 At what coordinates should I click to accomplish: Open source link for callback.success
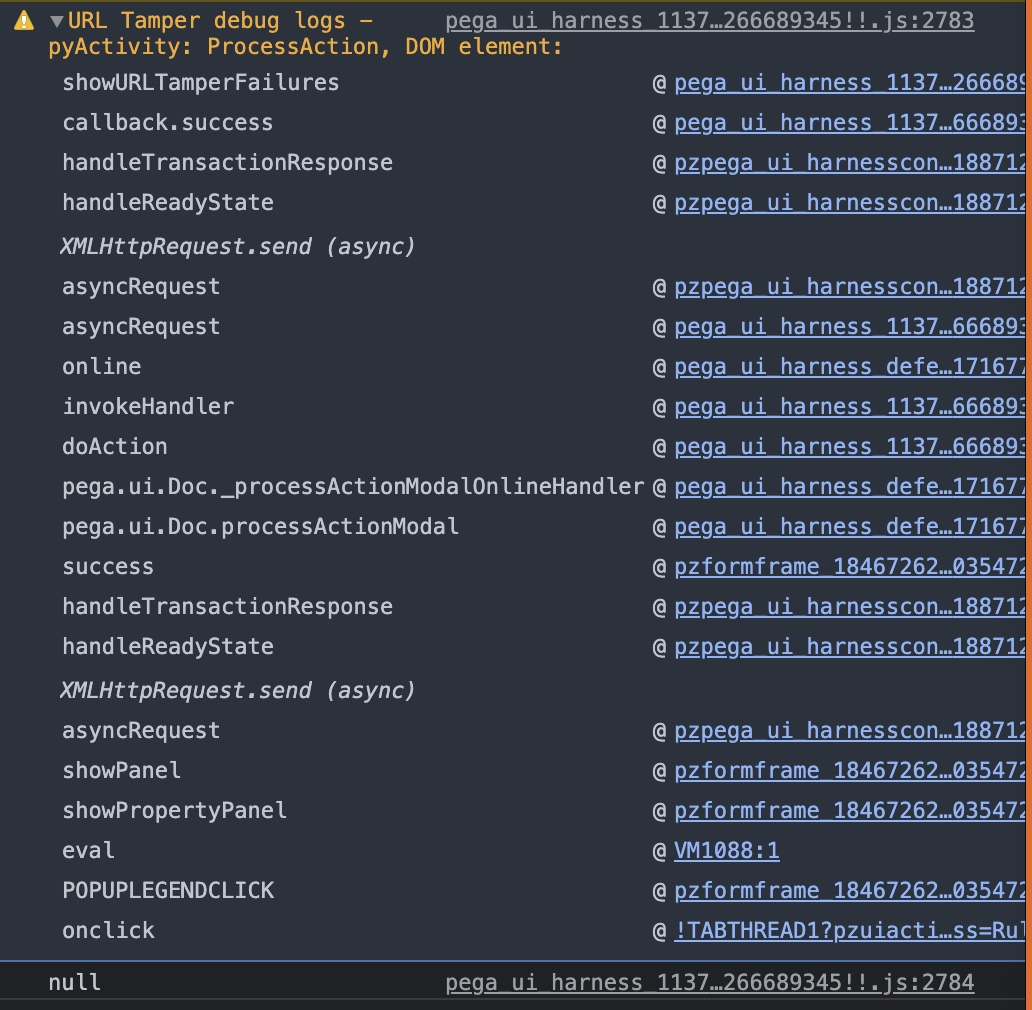pyautogui.click(x=850, y=123)
